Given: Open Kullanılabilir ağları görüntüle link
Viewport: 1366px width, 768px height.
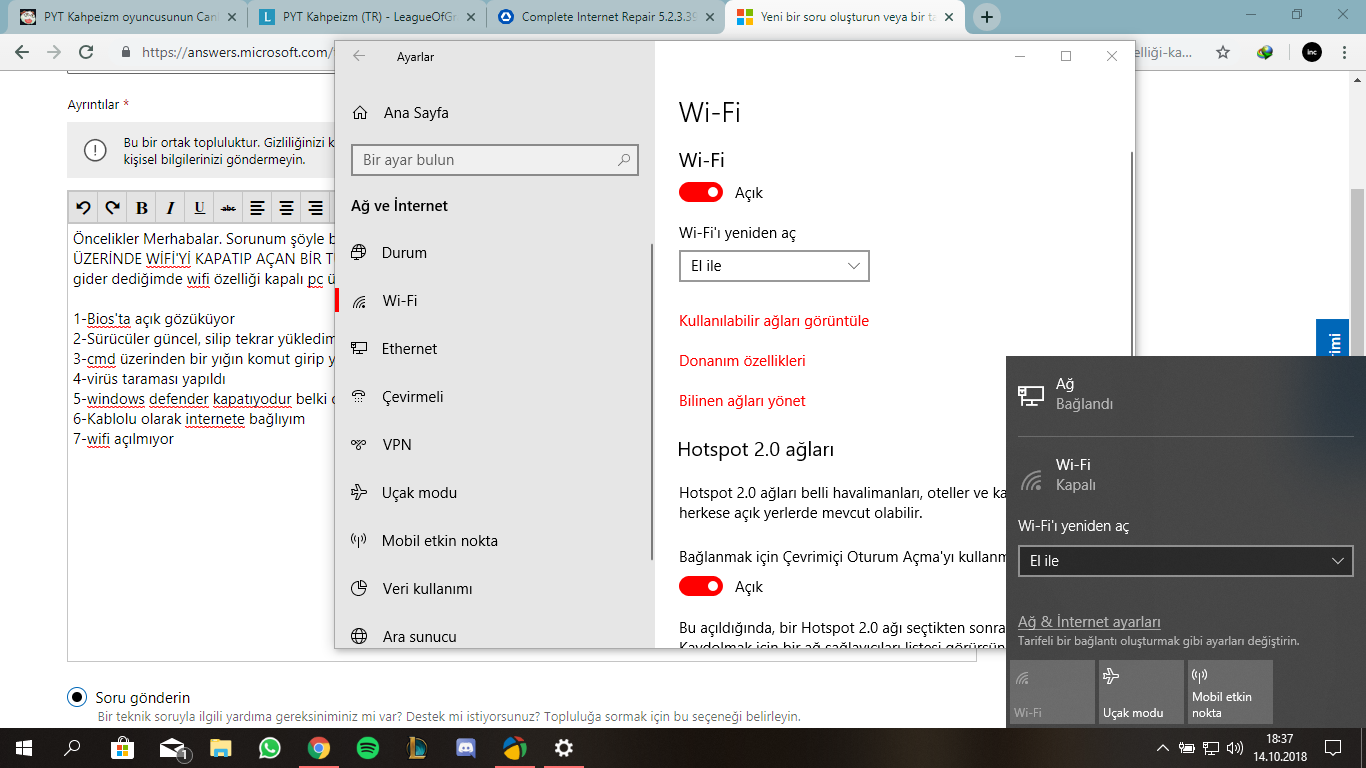Looking at the screenshot, I should pos(775,320).
